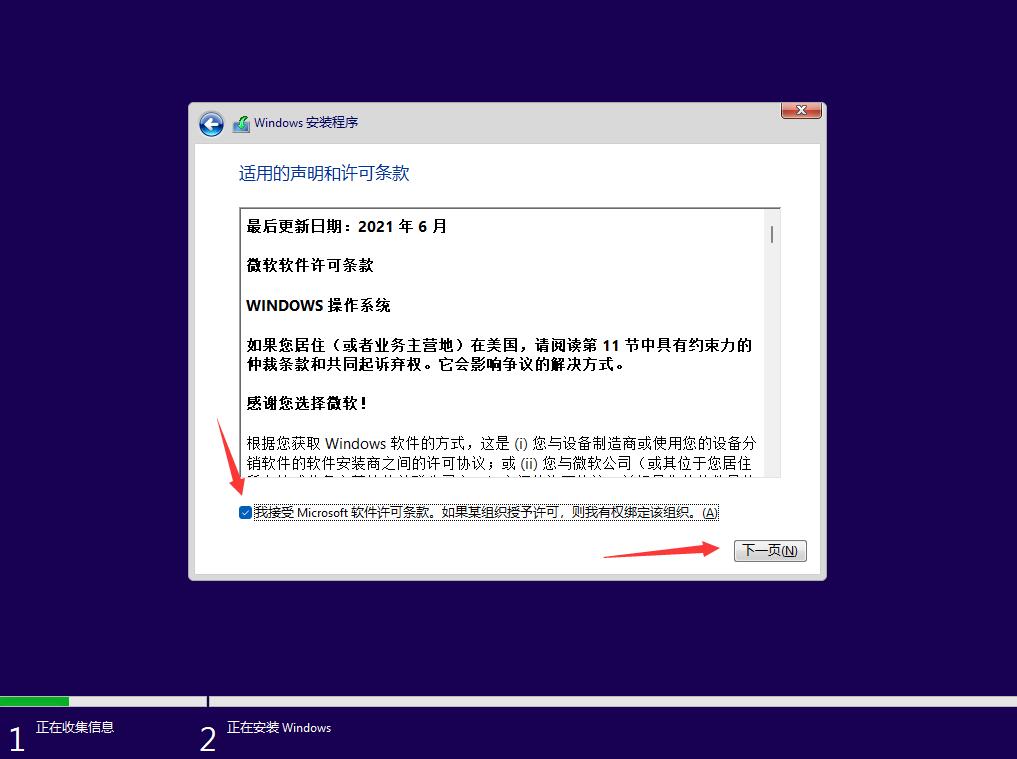1017x759 pixels.
Task: Click the 微软软件许可条款 bold line
Action: click(310, 265)
